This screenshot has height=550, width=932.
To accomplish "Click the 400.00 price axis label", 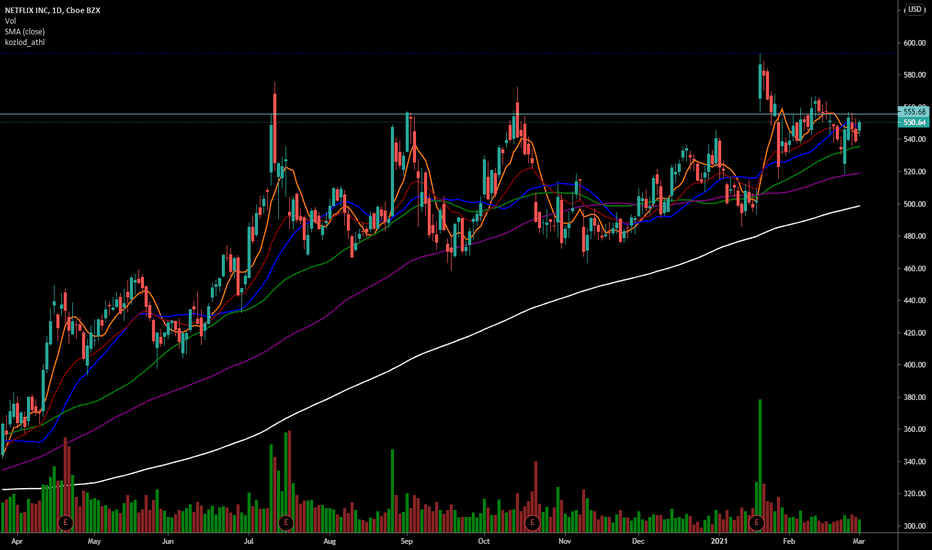I will 914,365.
